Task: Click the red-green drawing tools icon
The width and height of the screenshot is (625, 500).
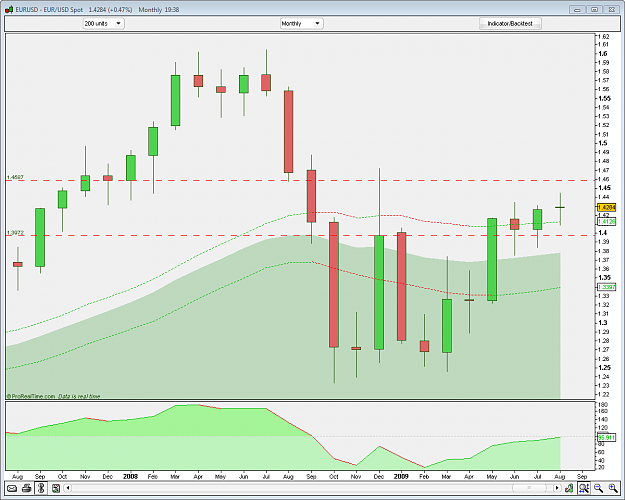Action: (x=569, y=488)
